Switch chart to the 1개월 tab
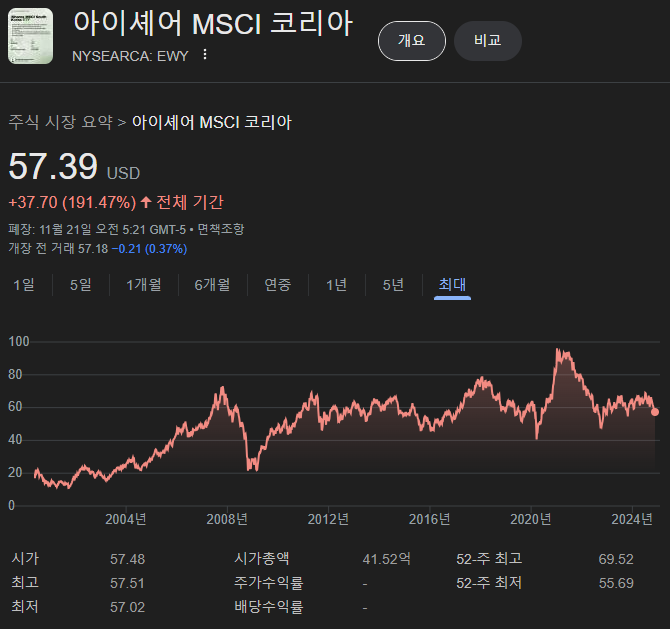The width and height of the screenshot is (670, 629). coord(144,285)
